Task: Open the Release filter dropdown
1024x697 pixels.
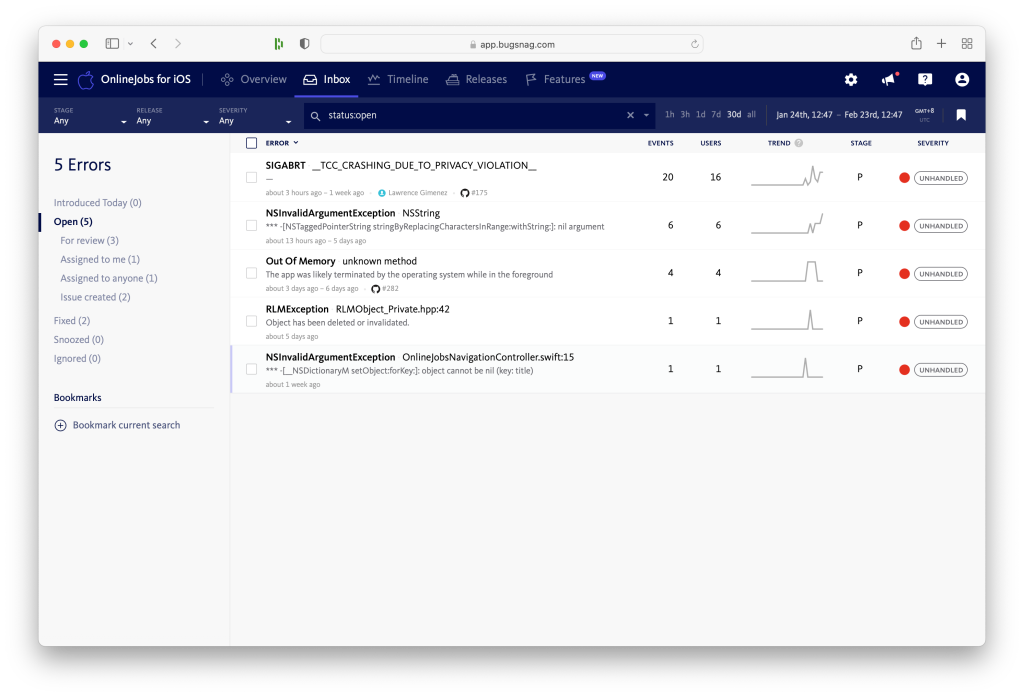Action: (172, 116)
